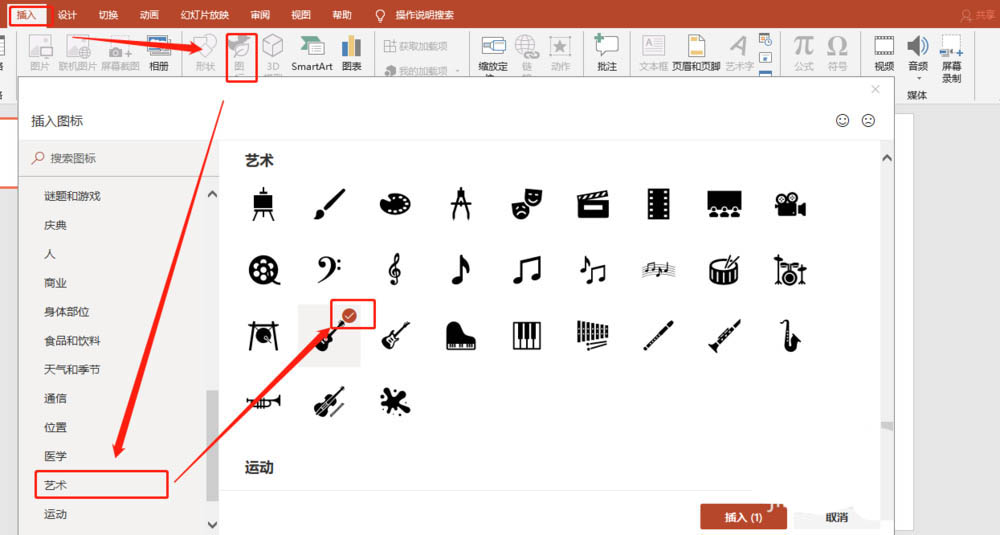
Task: Choose the flute icon
Action: (658, 335)
